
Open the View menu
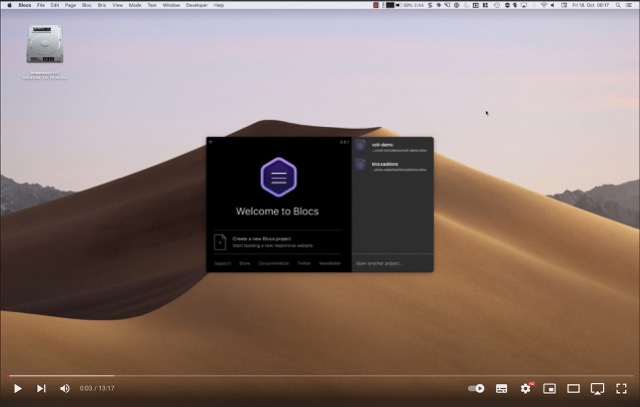[x=118, y=5]
